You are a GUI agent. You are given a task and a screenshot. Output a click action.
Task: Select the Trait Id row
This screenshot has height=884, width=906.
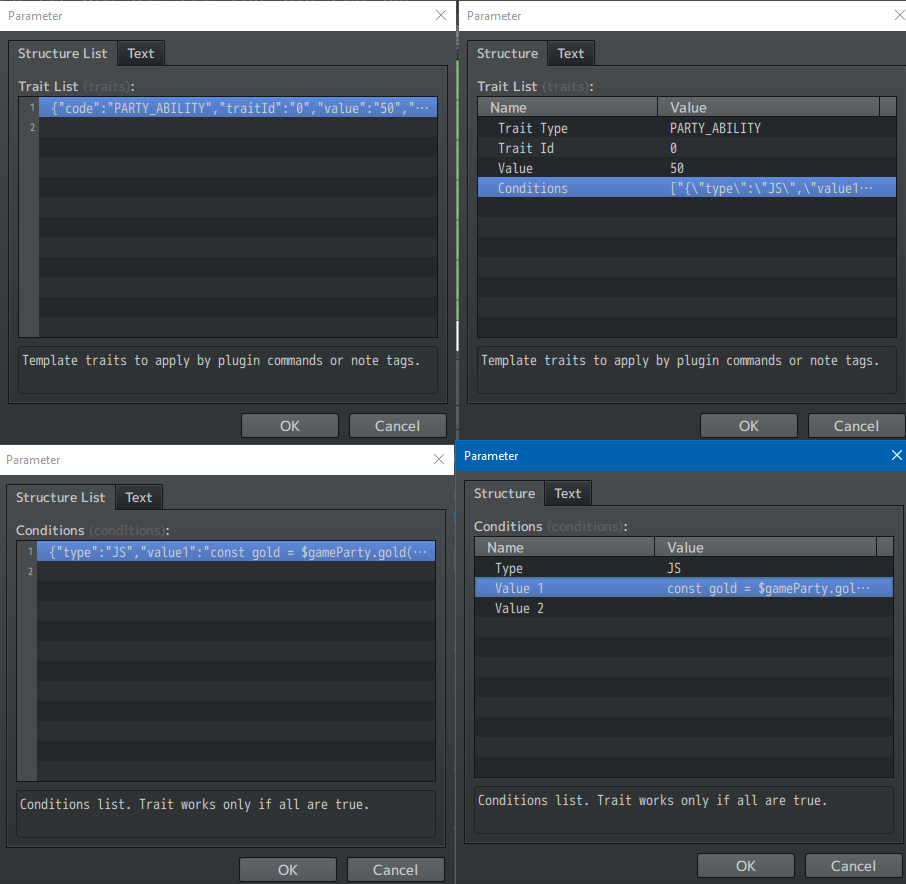[x=686, y=148]
